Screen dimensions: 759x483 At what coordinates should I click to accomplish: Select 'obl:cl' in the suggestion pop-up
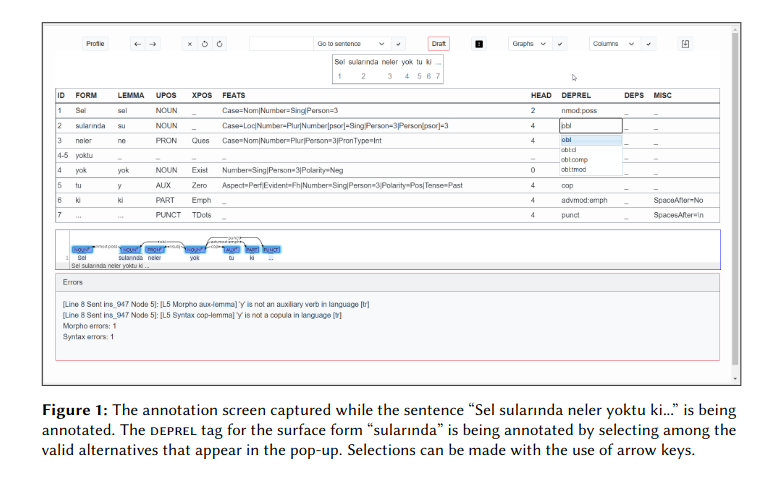pos(591,150)
